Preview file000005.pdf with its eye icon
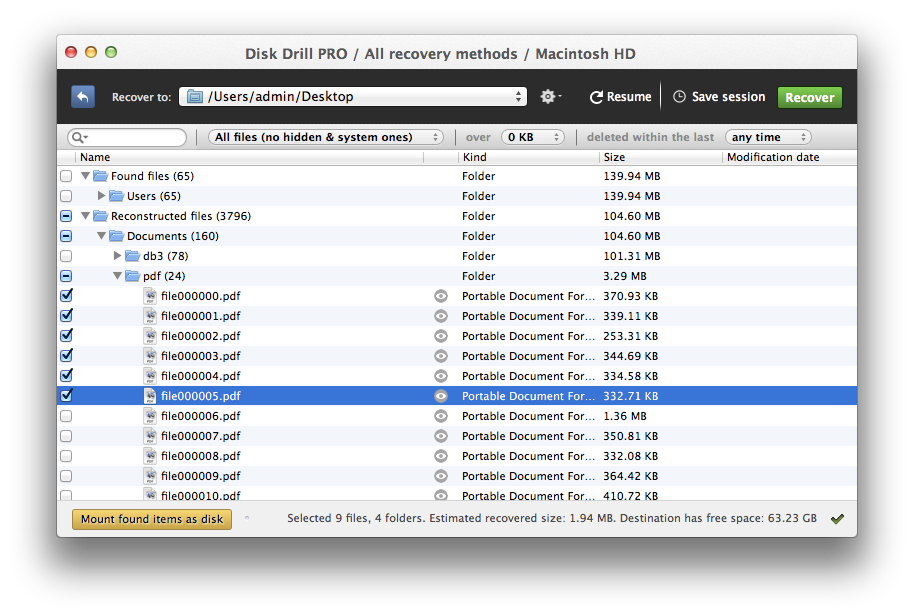 441,396
